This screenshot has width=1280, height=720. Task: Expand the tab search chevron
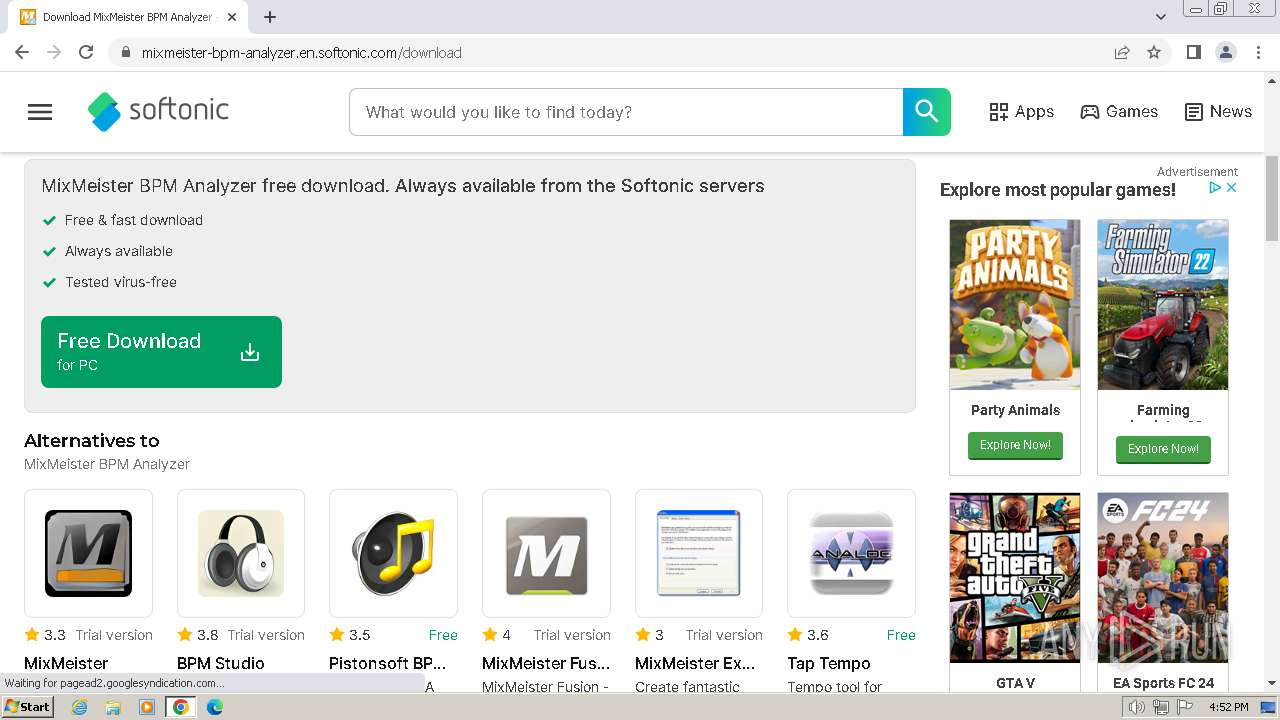coord(1161,17)
